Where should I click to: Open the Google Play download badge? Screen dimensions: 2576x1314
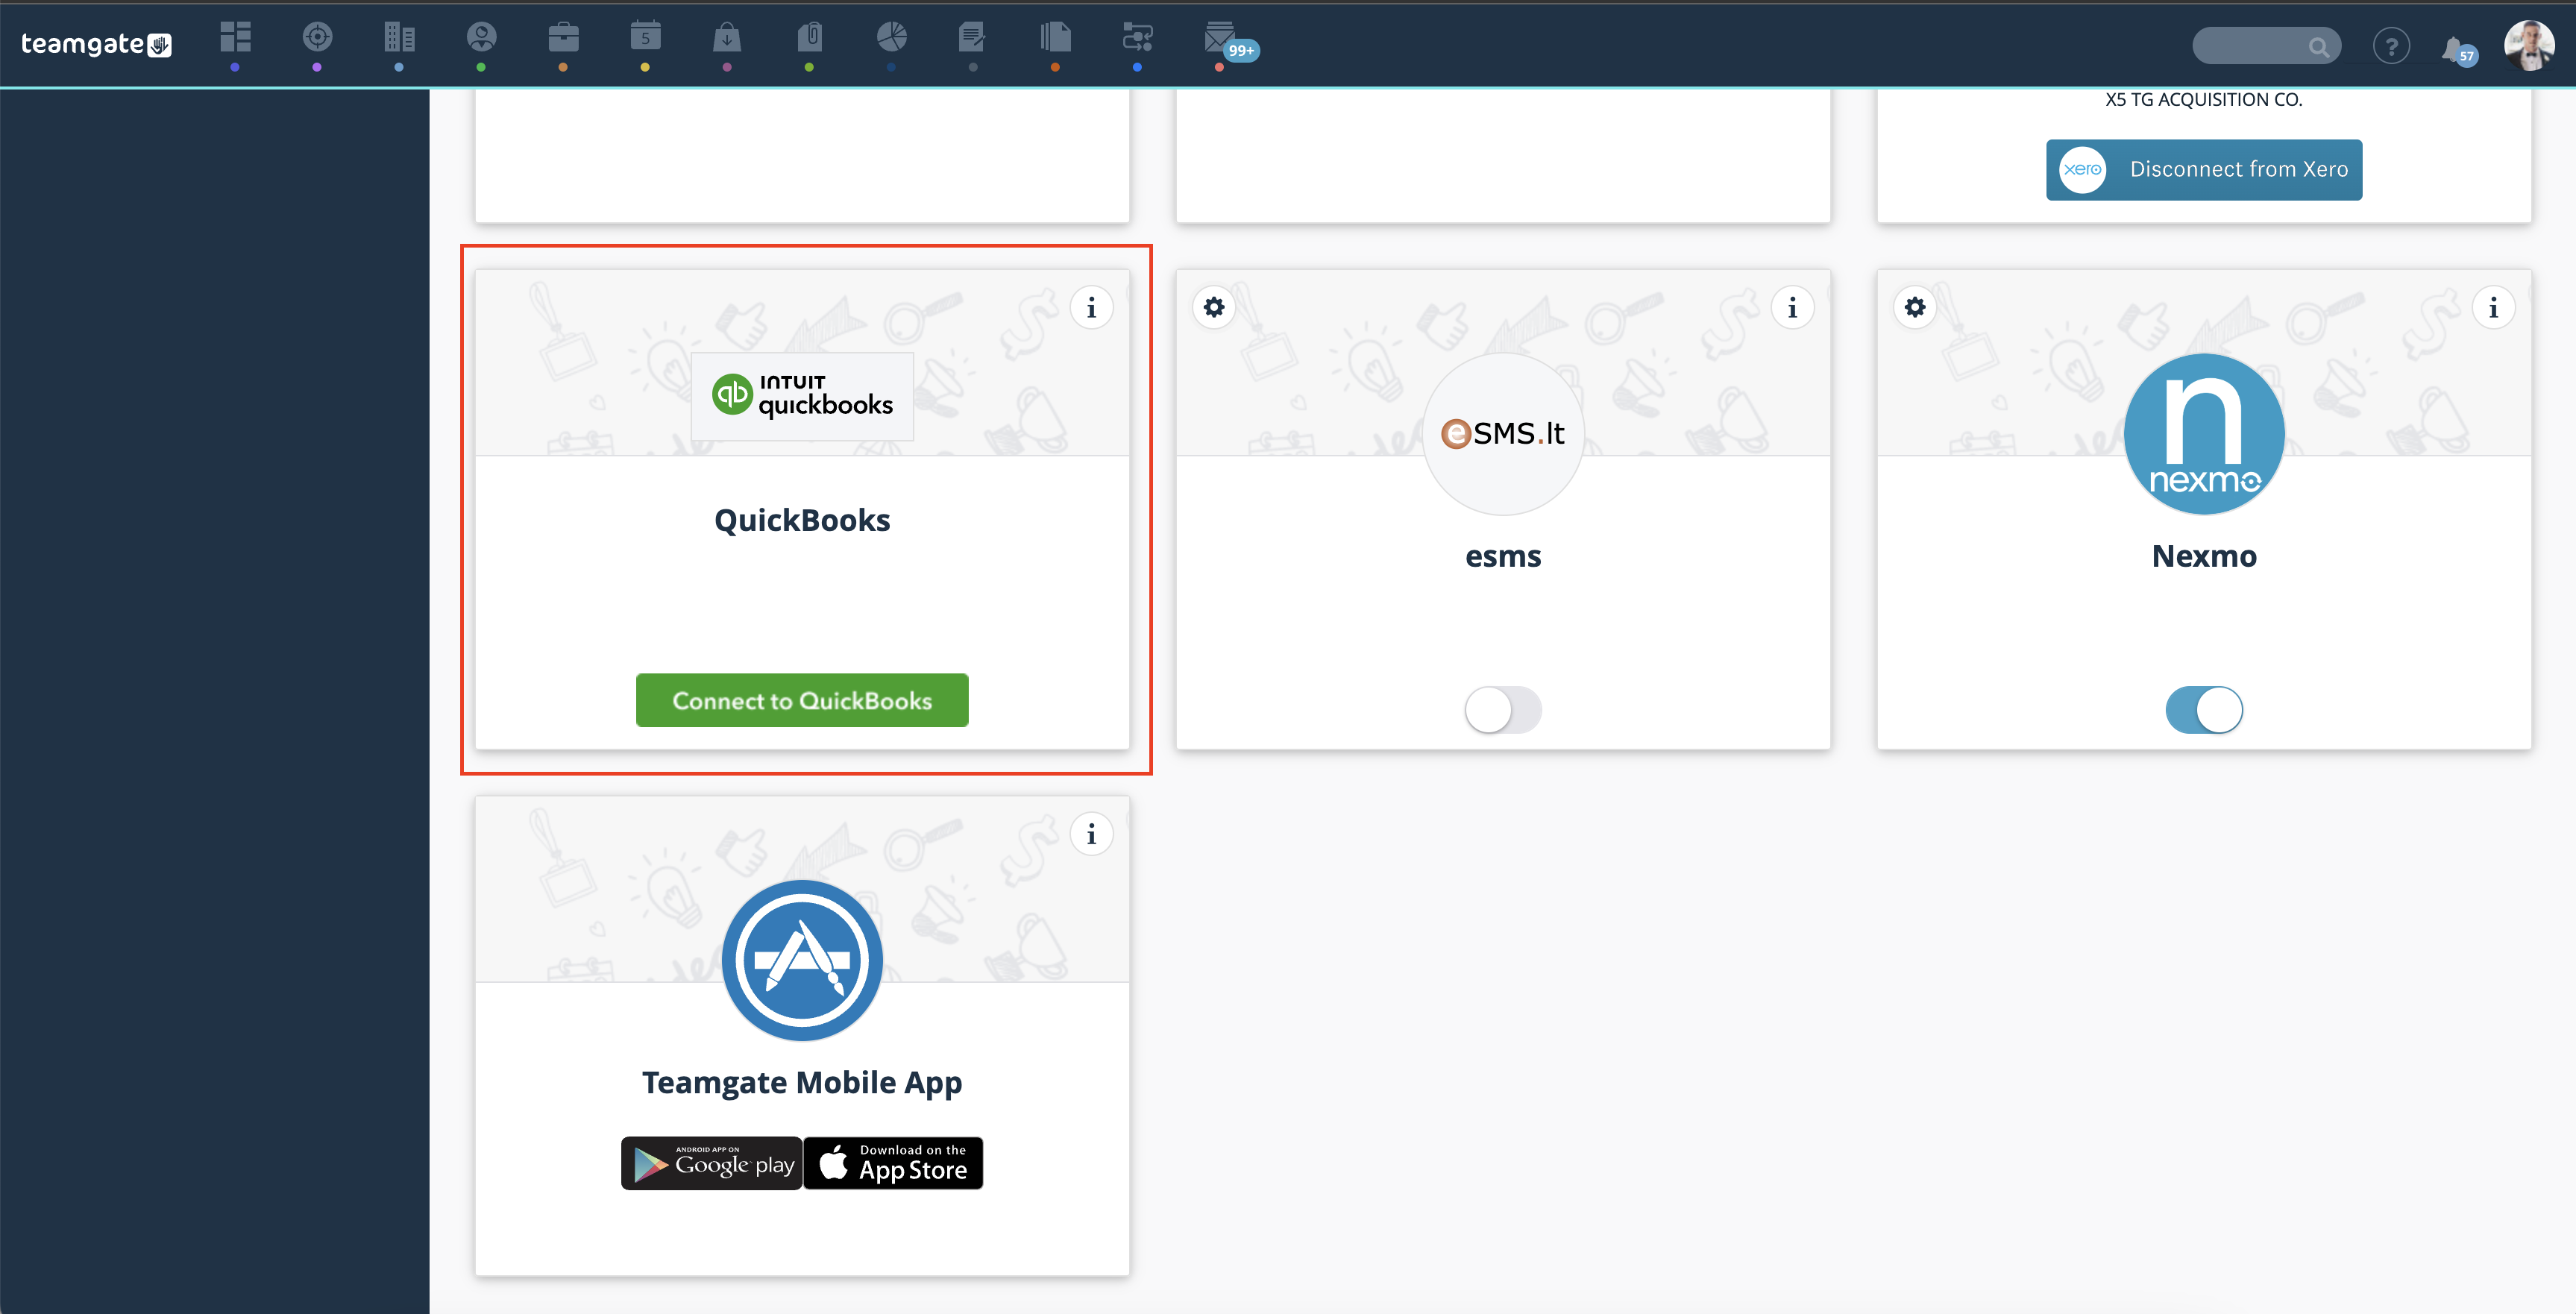(x=712, y=1163)
